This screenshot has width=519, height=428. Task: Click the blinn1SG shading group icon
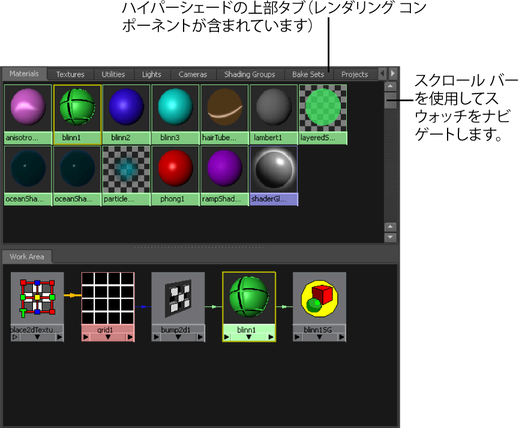(x=320, y=298)
